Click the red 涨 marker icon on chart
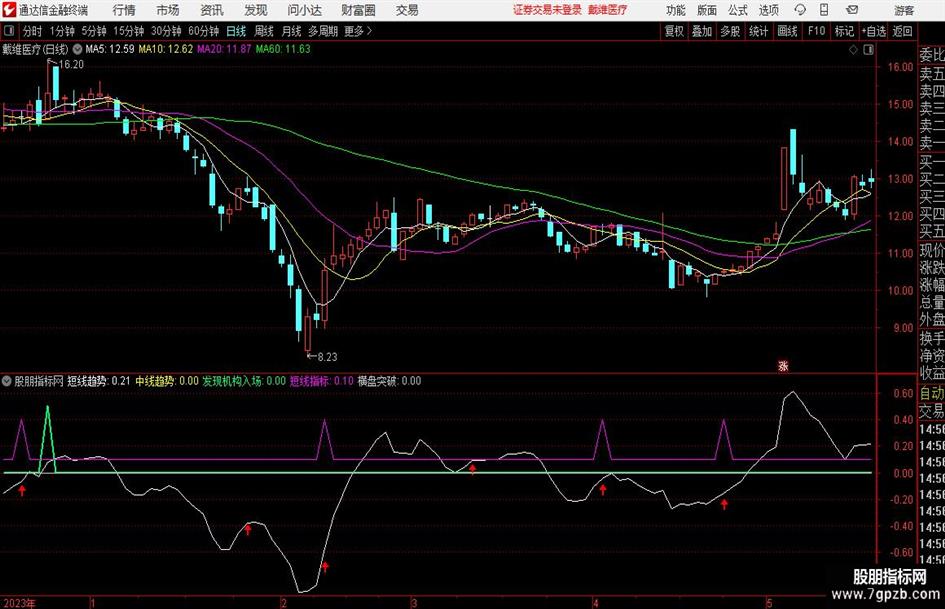This screenshot has height=609, width=945. [x=783, y=365]
